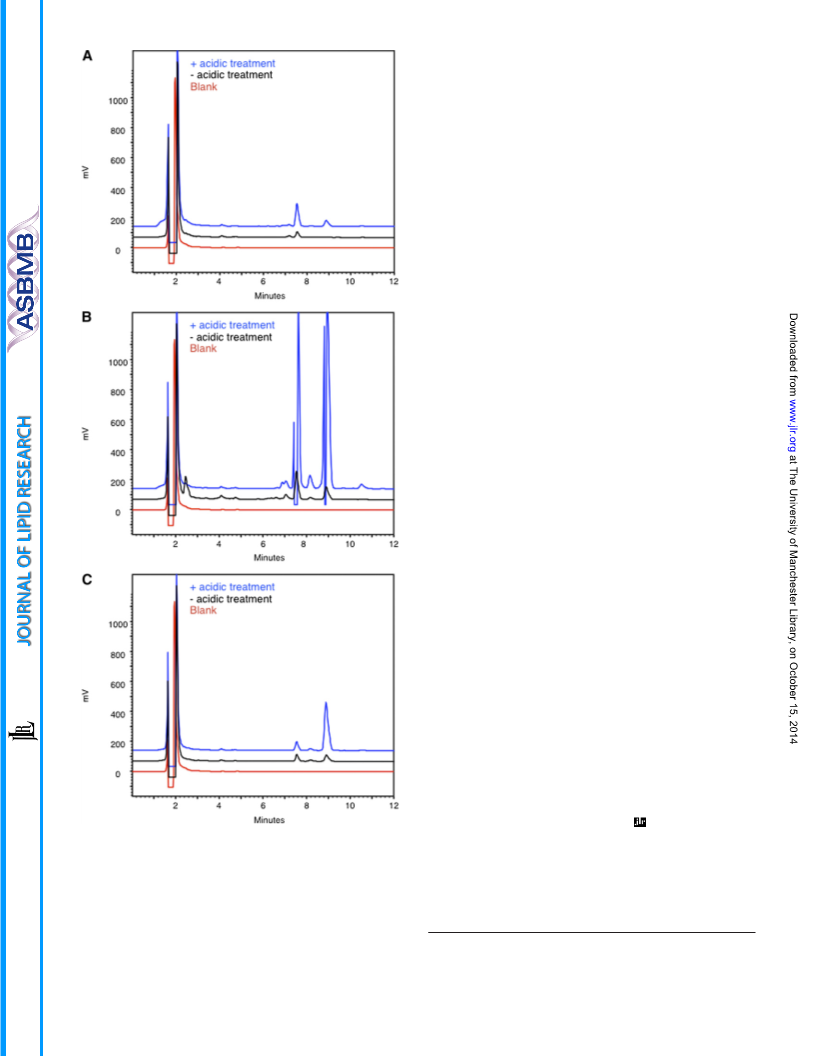This screenshot has width=816, height=1056.
Task: Click the 'Blank' legend in panel B
Action: click(203, 348)
